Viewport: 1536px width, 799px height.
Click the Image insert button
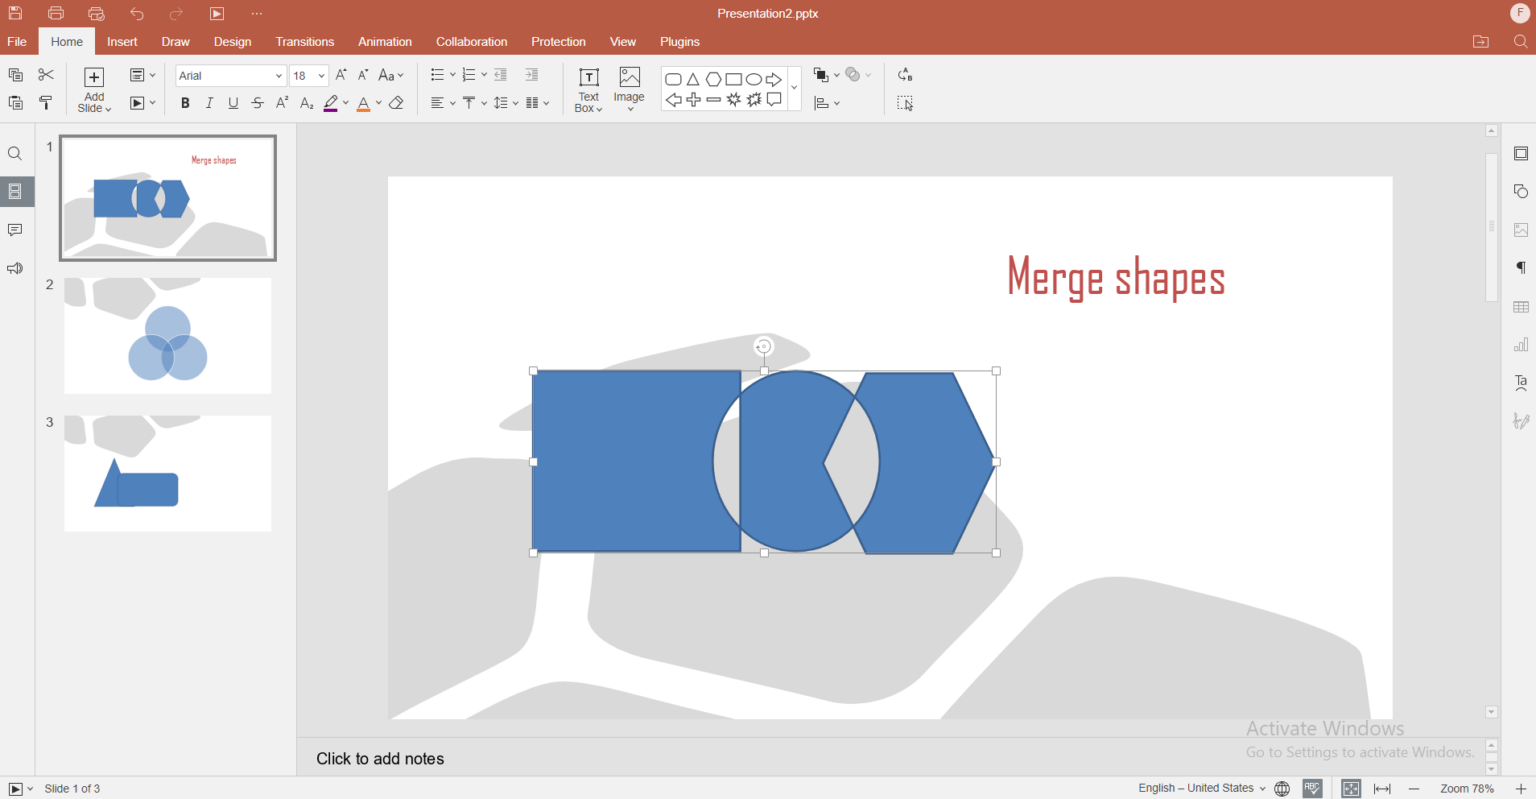click(629, 90)
